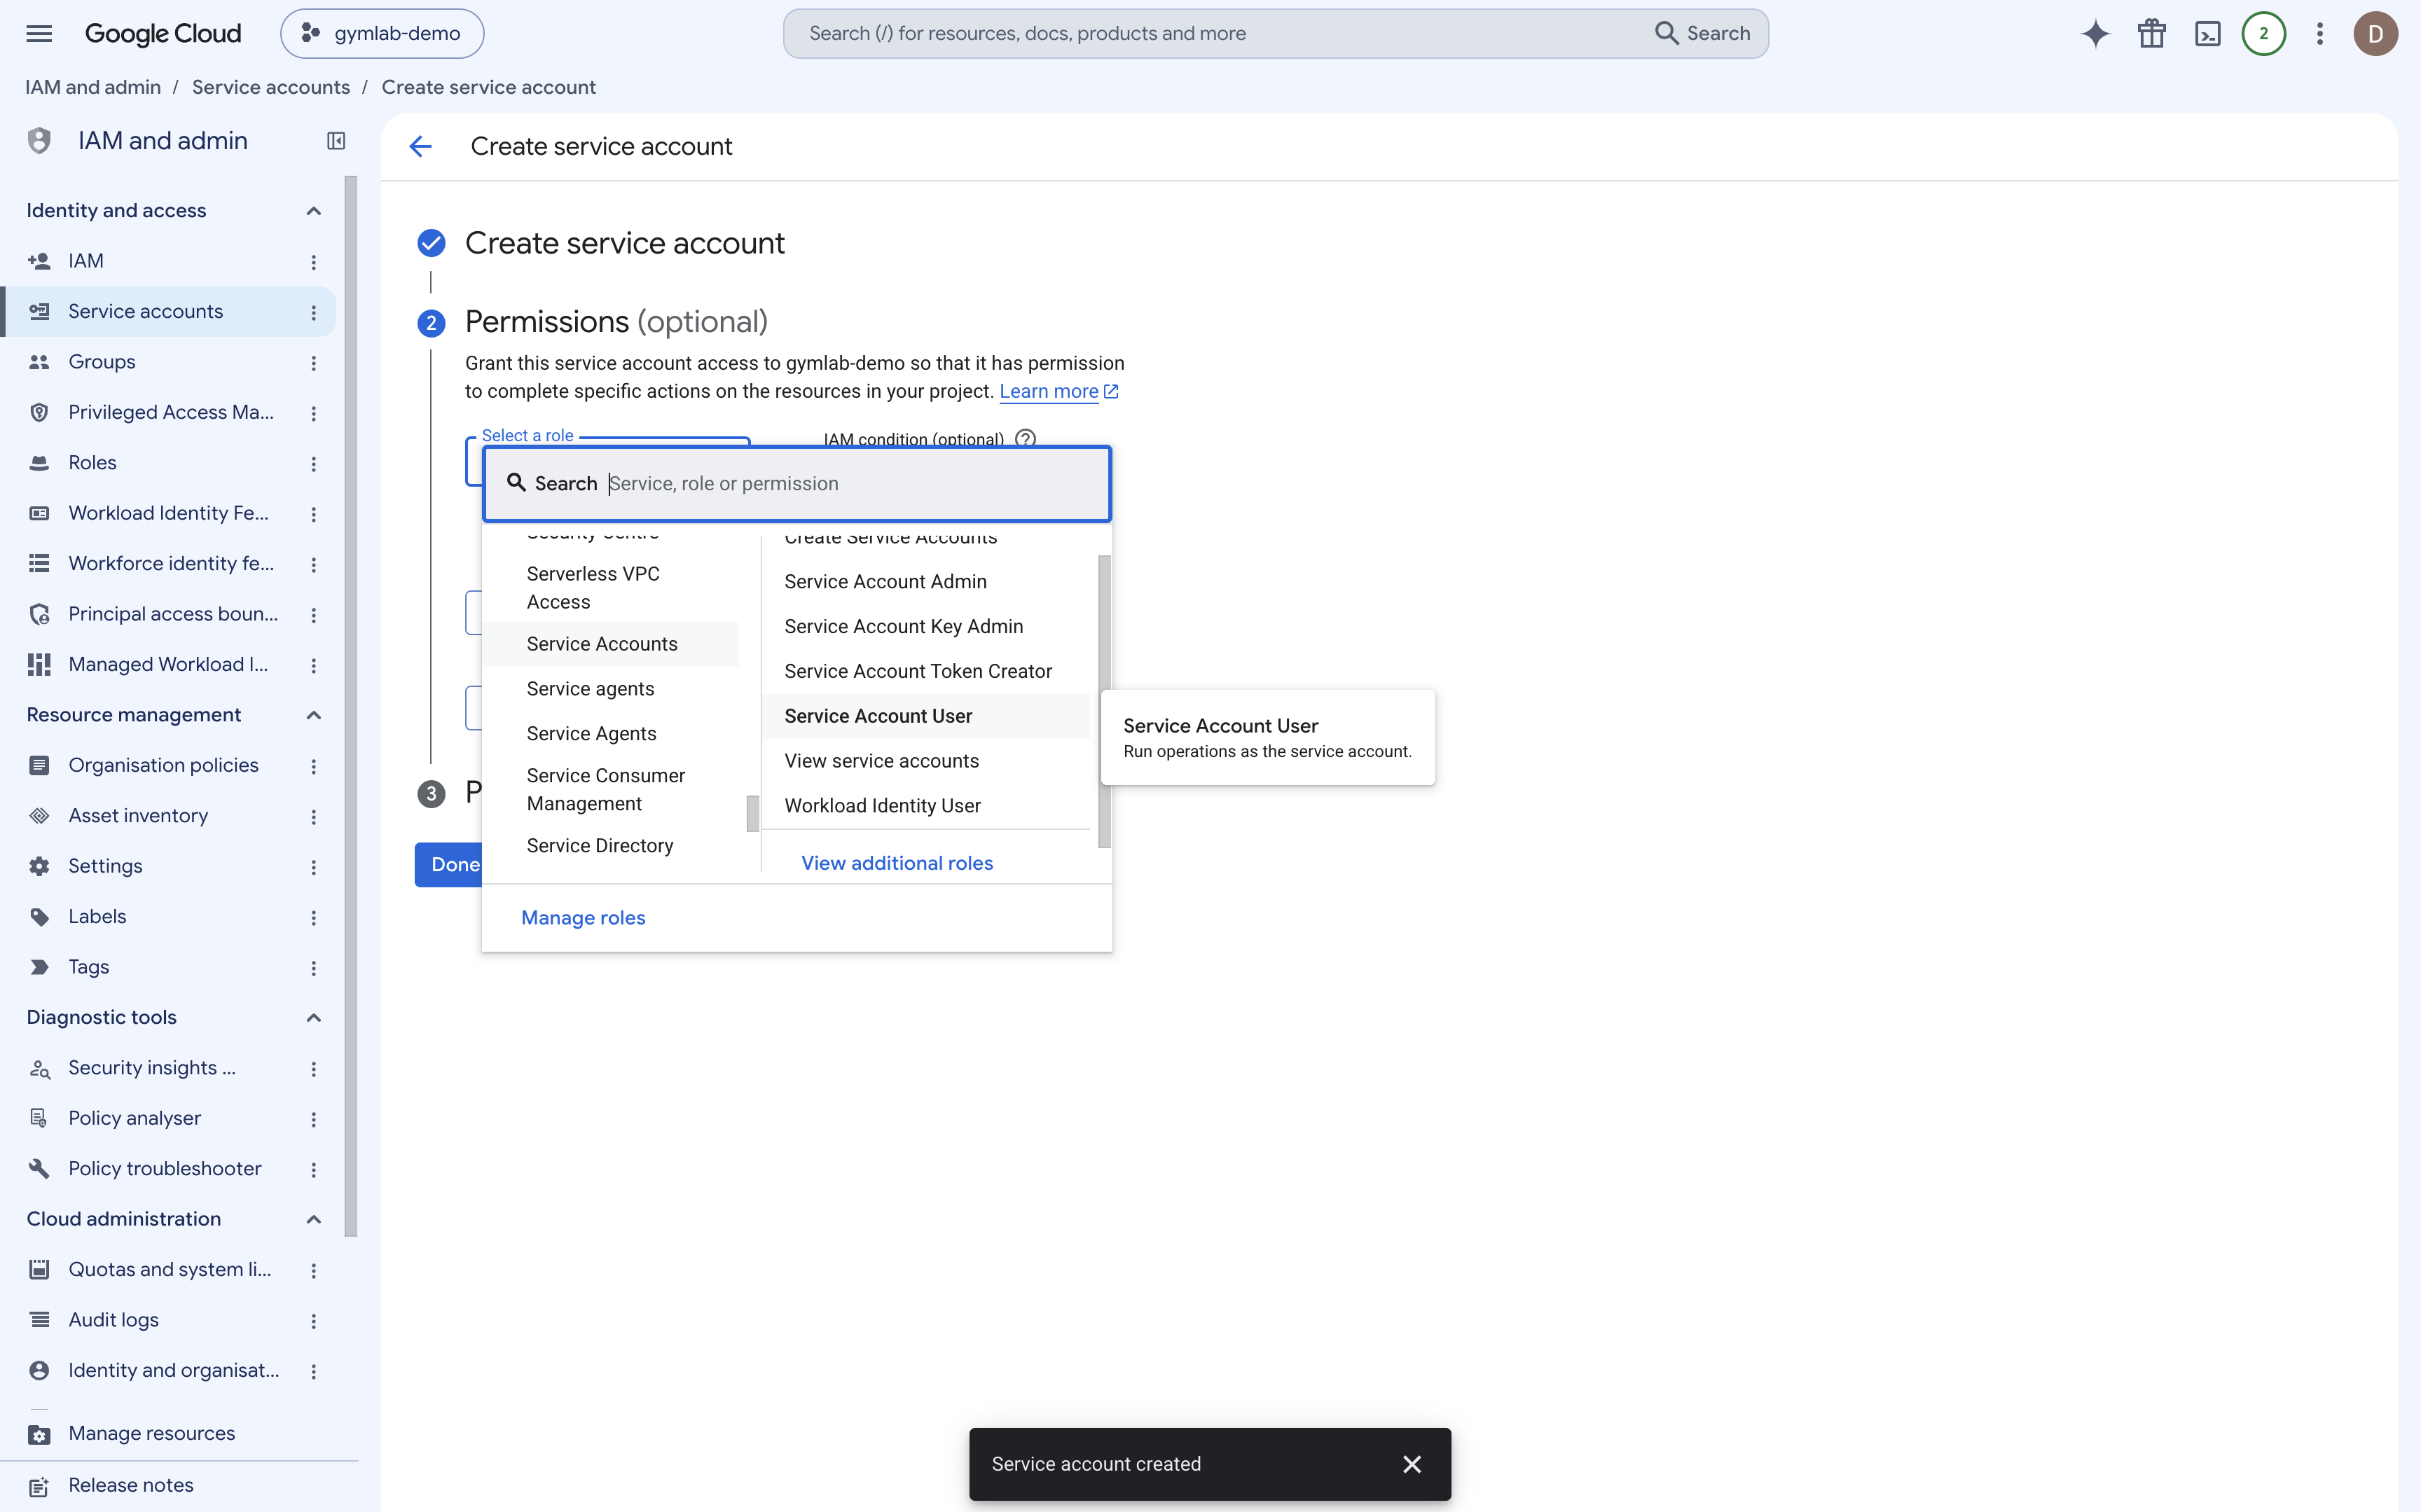Open Policy troubleshooter in sidebar
The width and height of the screenshot is (2421, 1512).
click(168, 1168)
